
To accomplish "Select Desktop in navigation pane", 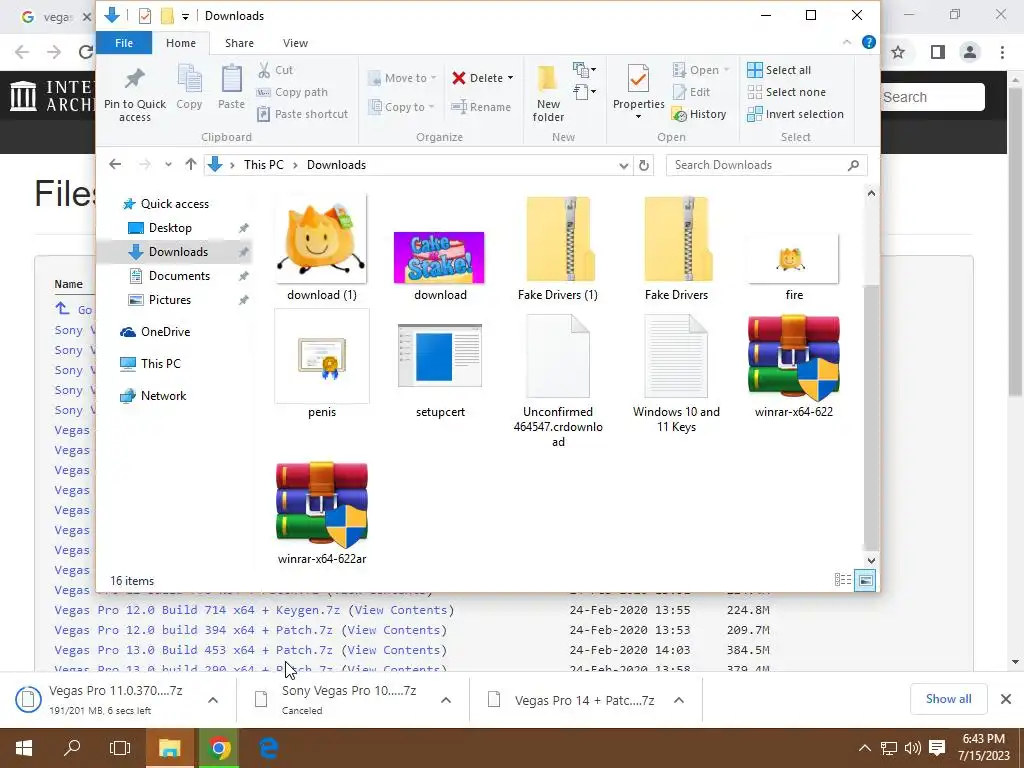I will coord(170,228).
